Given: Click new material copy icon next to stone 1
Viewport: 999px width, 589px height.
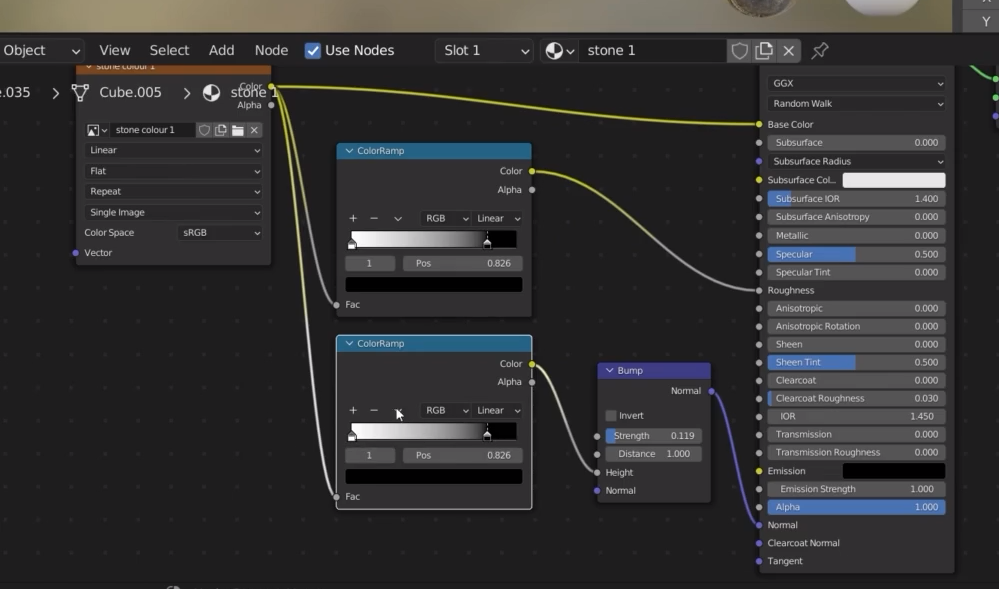Looking at the screenshot, I should [x=763, y=50].
